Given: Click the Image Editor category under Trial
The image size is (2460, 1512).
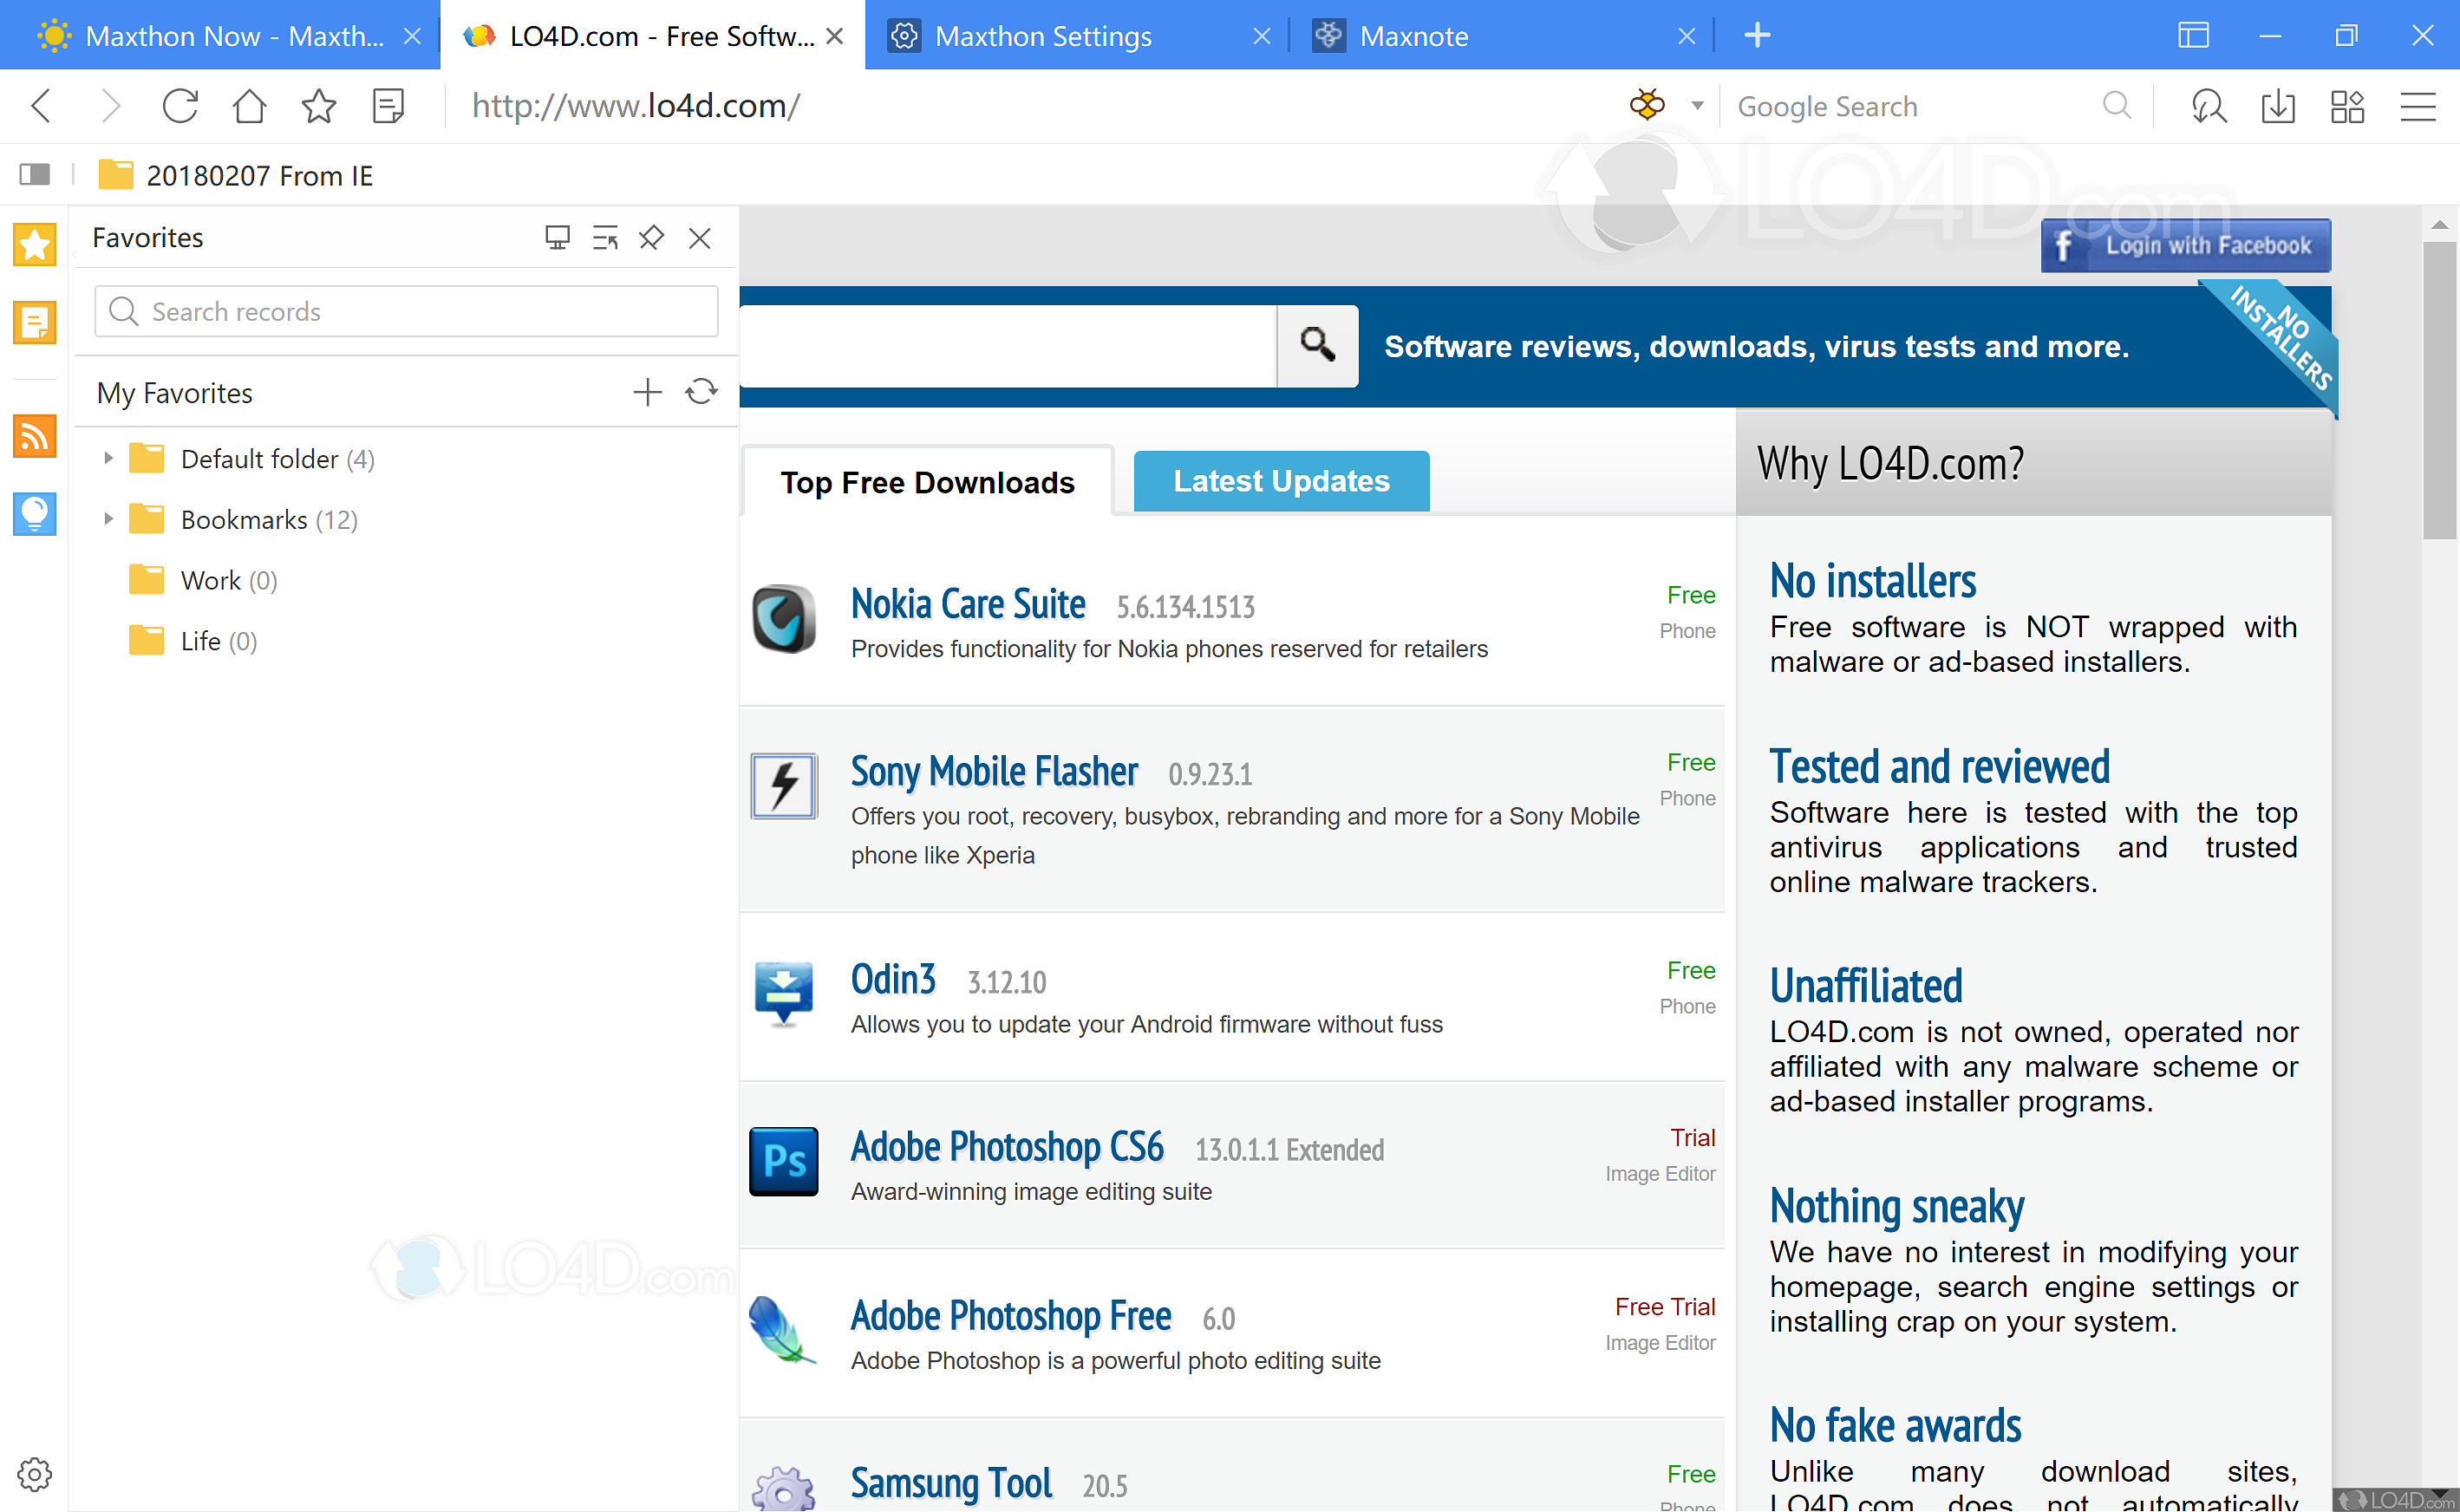Looking at the screenshot, I should 1660,1173.
